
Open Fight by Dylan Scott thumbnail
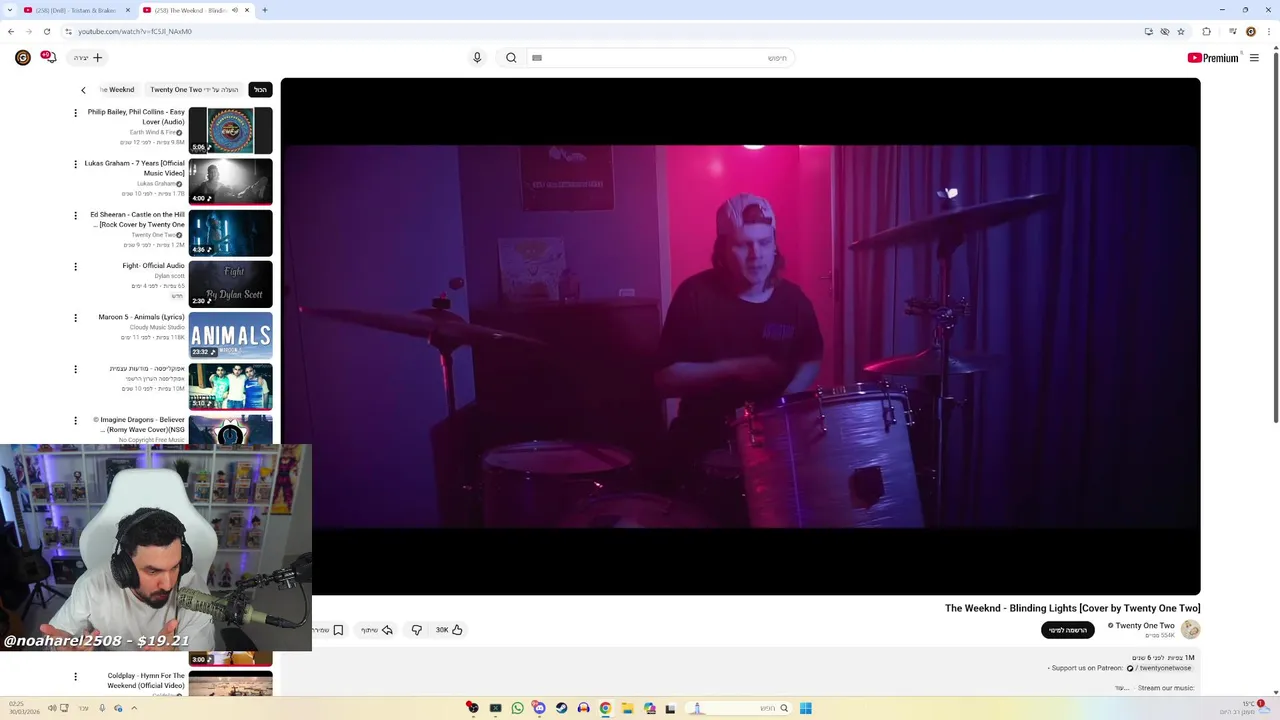pyautogui.click(x=230, y=283)
